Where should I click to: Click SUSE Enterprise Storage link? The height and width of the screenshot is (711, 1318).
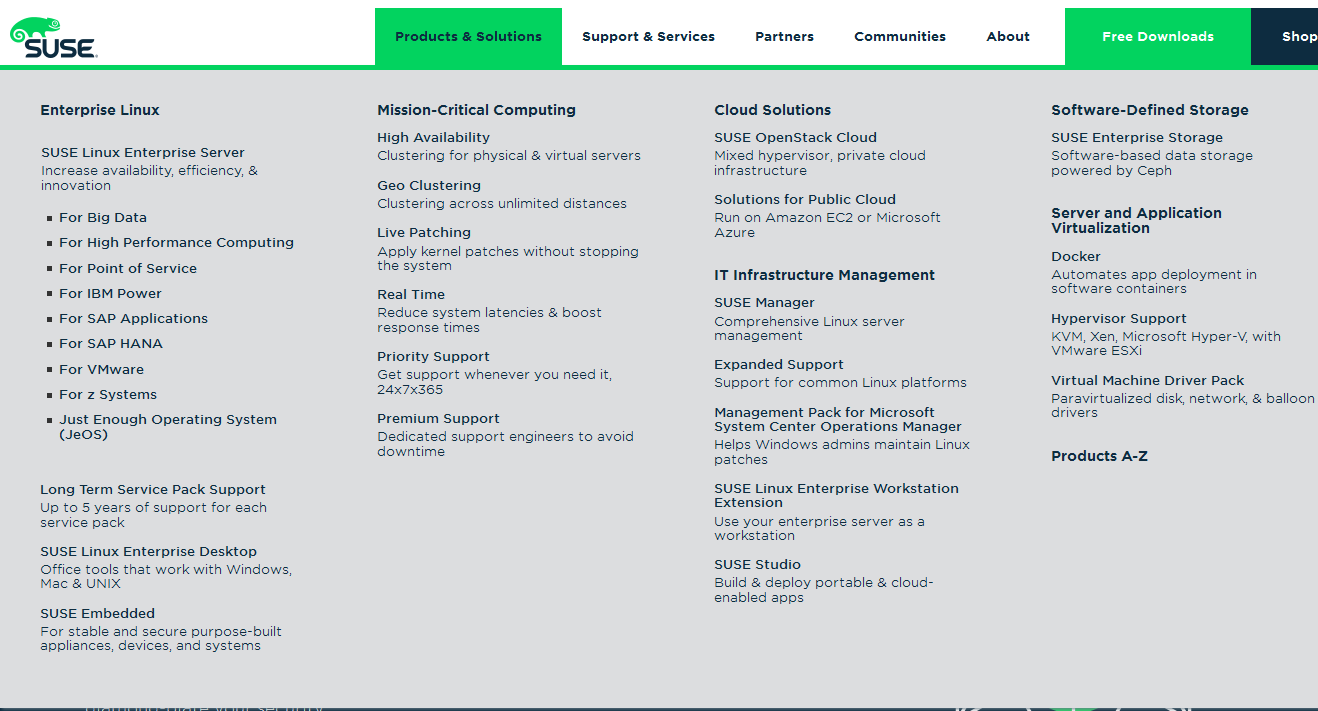pyautogui.click(x=1136, y=138)
